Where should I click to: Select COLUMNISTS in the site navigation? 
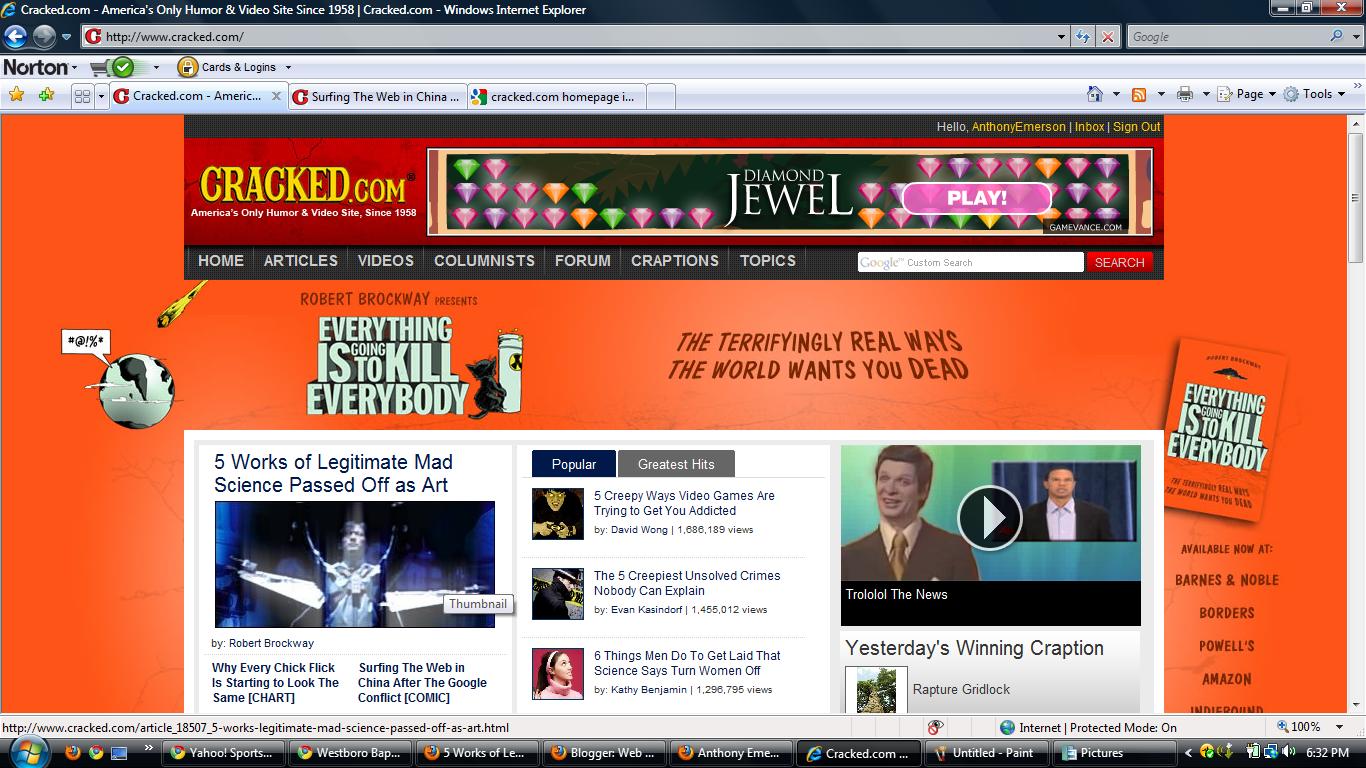(484, 260)
